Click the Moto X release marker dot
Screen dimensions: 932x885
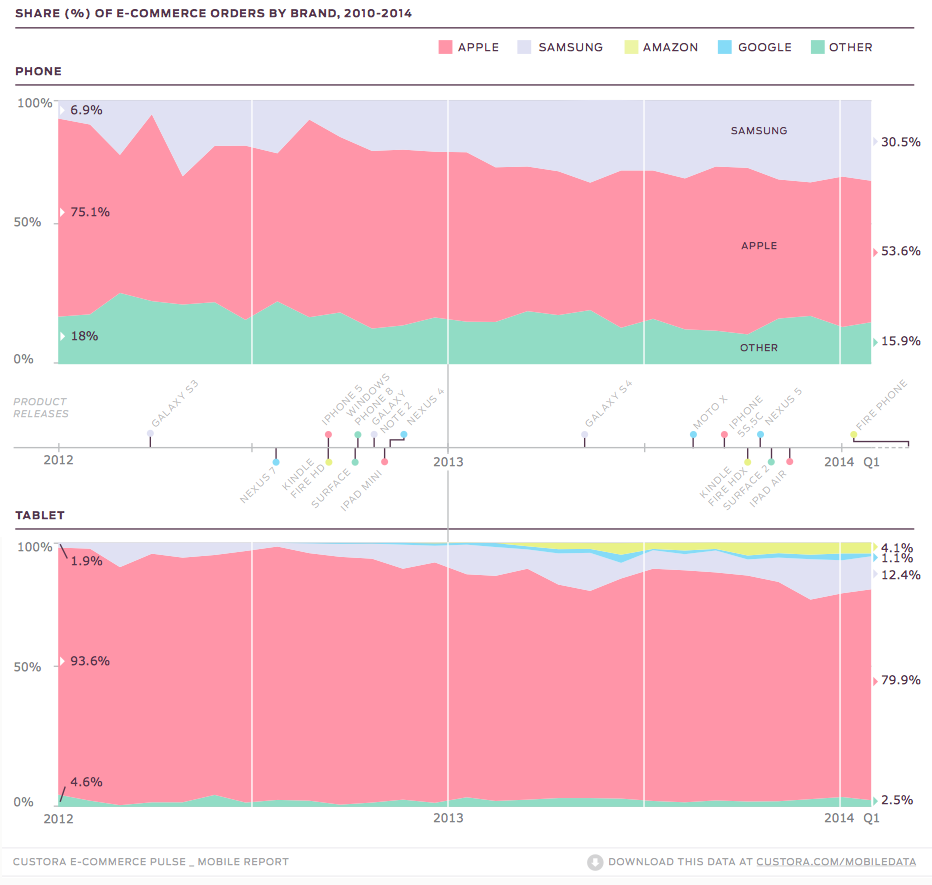click(x=693, y=434)
